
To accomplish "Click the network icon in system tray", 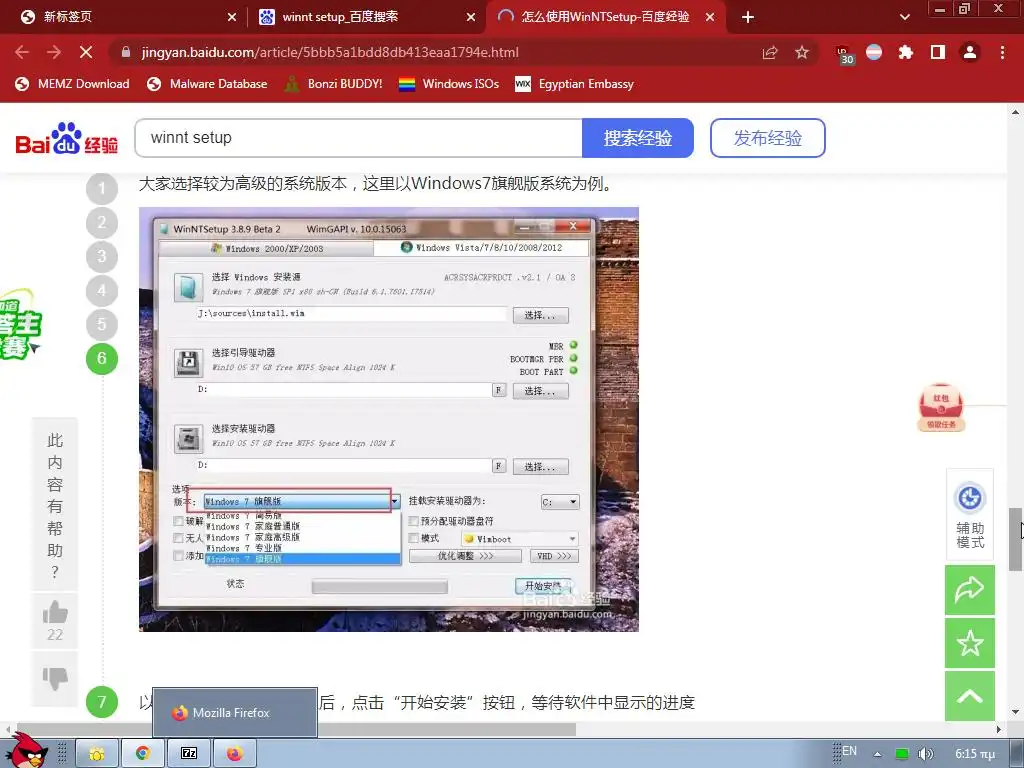I will click(901, 754).
